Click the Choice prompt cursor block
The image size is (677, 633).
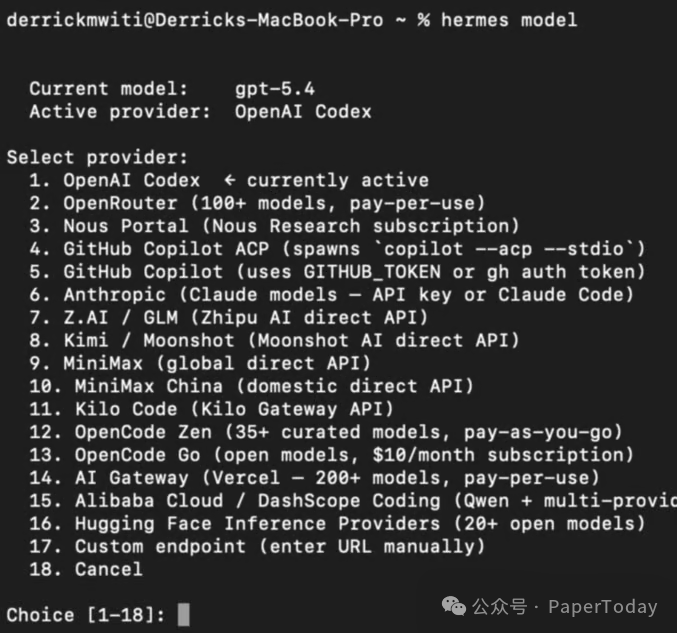pos(183,614)
